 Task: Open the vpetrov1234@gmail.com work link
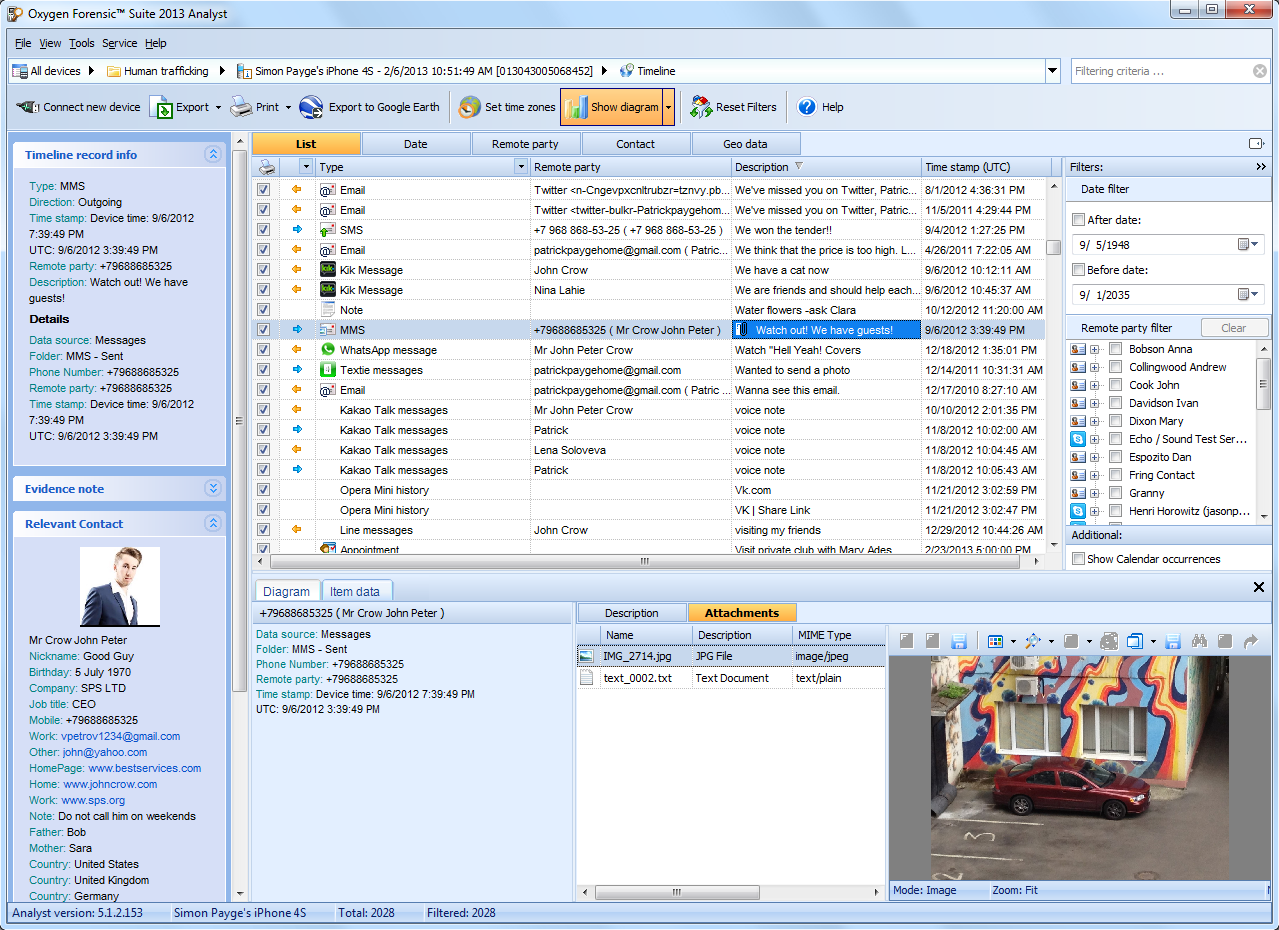[x=121, y=736]
